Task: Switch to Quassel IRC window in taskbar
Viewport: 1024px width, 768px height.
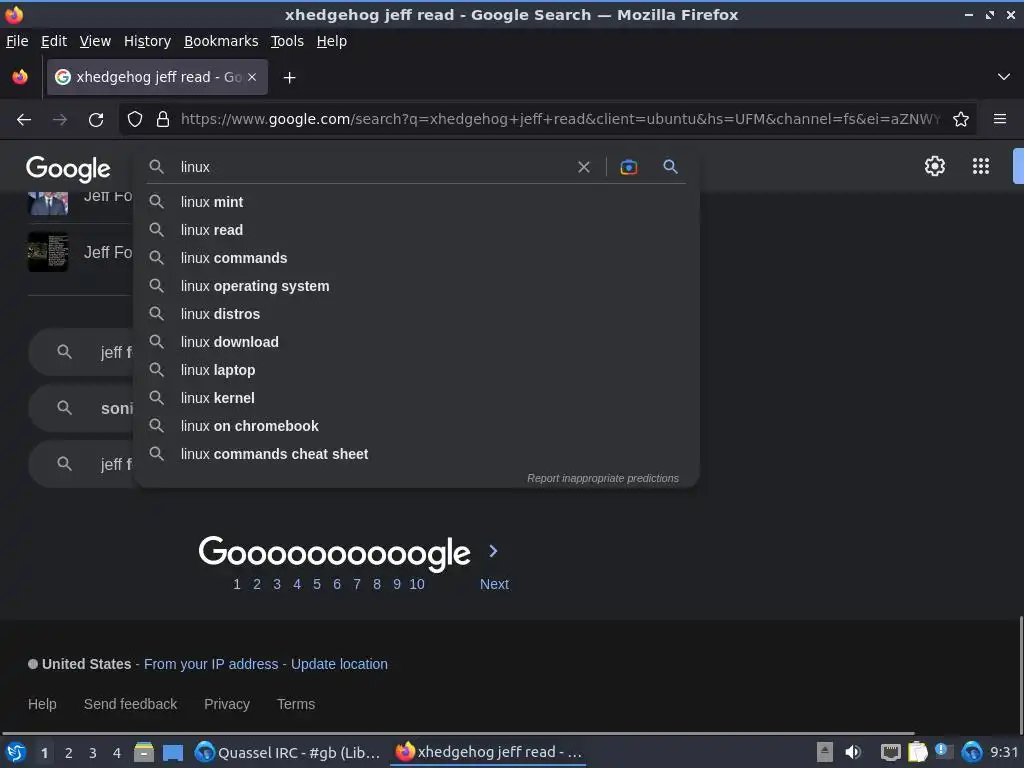Action: pyautogui.click(x=288, y=753)
